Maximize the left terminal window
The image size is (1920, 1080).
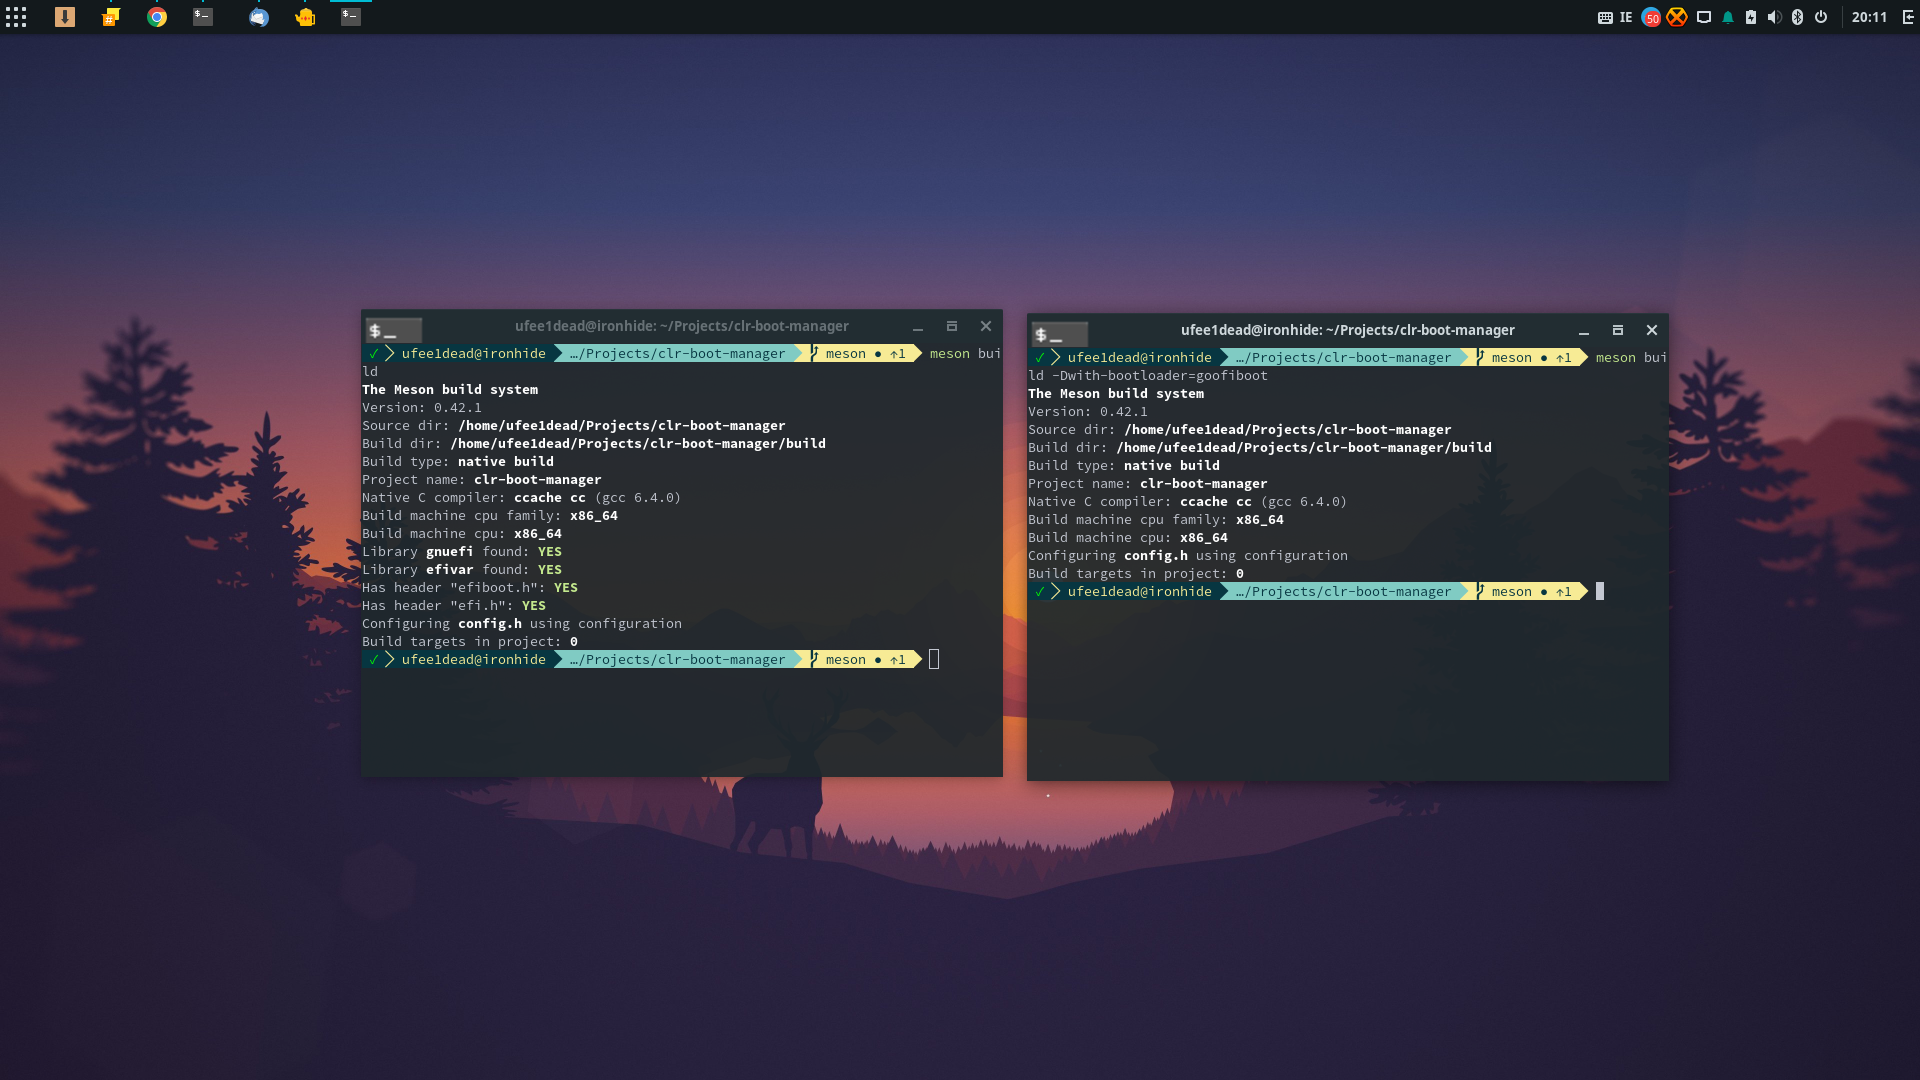tap(952, 327)
